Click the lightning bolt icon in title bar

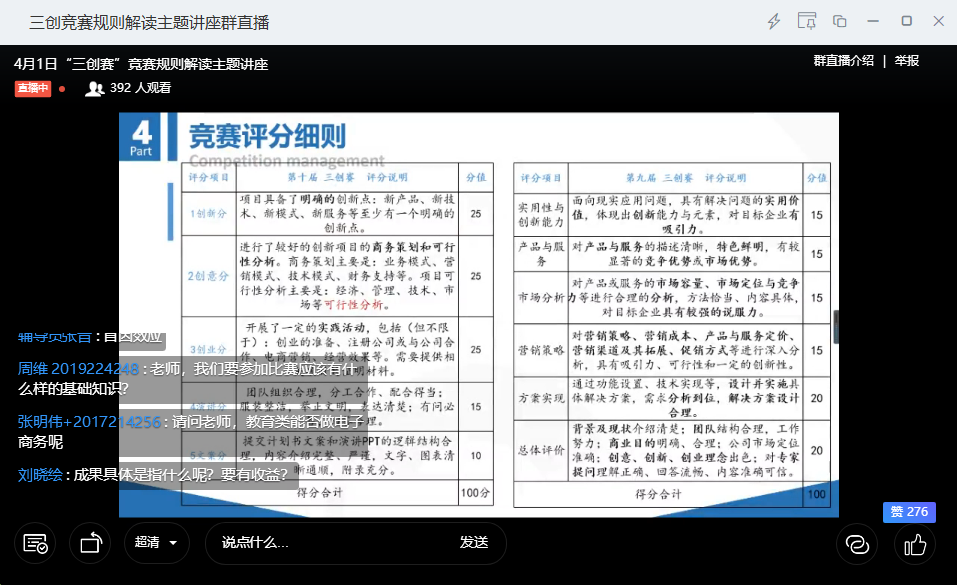pyautogui.click(x=773, y=21)
